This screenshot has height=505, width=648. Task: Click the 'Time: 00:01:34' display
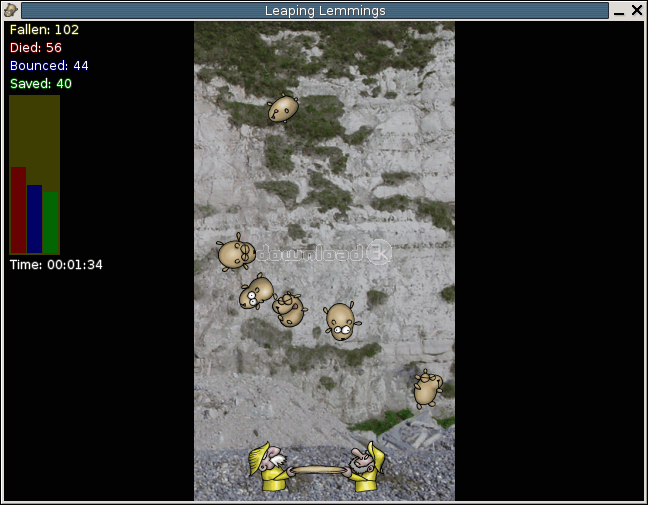pos(56,265)
